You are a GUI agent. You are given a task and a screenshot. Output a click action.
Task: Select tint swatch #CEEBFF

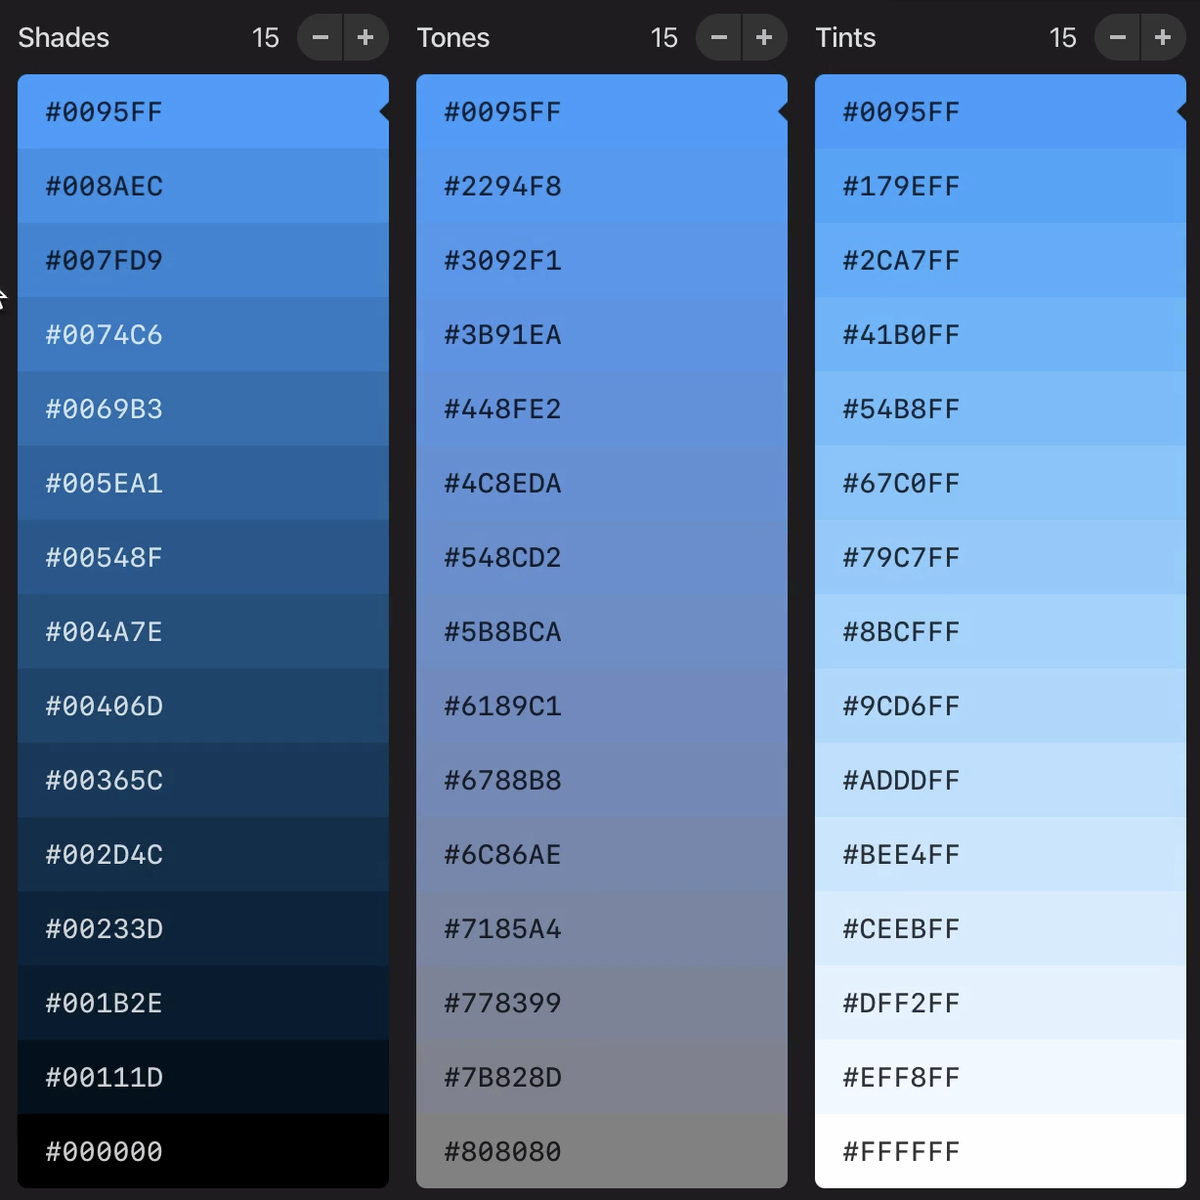pyautogui.click(x=1001, y=928)
